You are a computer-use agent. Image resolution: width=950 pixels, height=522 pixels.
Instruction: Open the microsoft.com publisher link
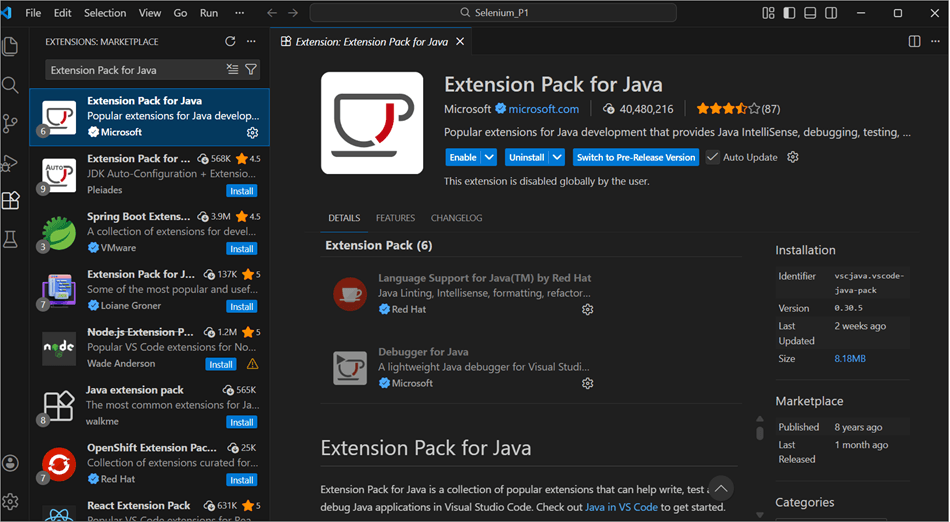[x=543, y=109]
